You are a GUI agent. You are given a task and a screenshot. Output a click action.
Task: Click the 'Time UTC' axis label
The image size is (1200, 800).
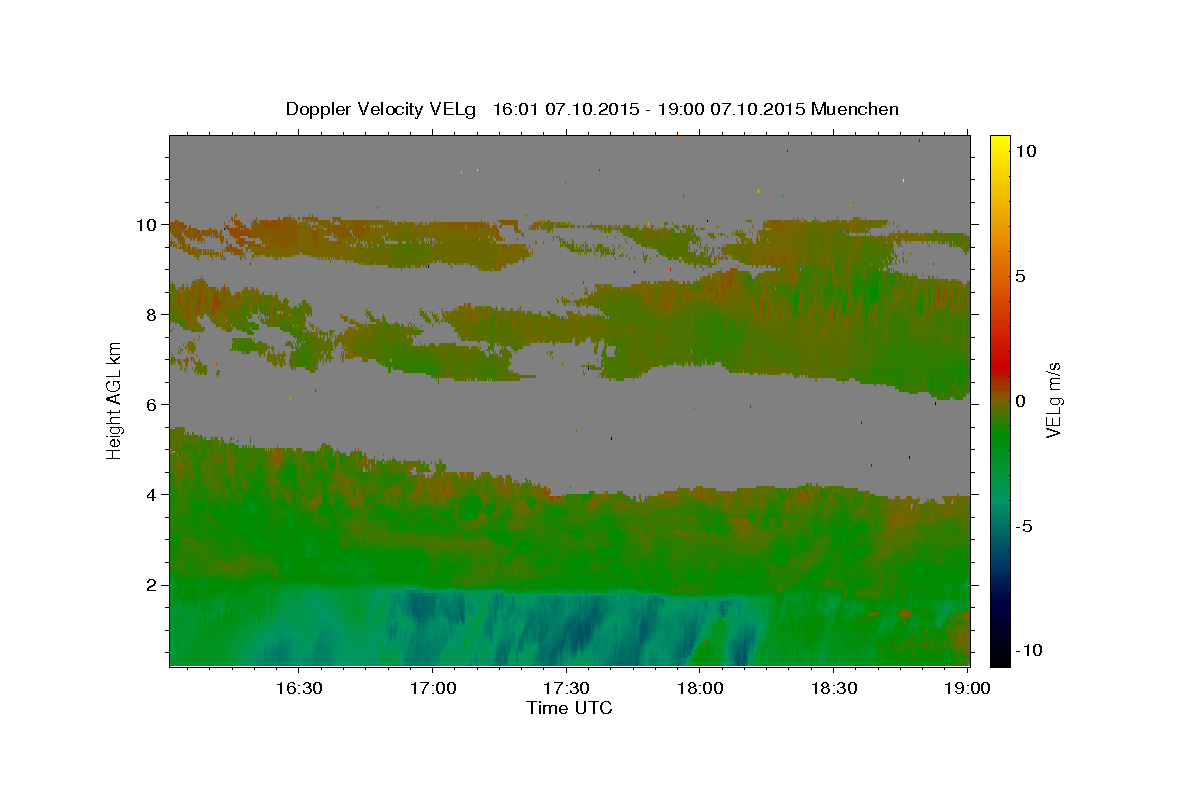tap(569, 708)
